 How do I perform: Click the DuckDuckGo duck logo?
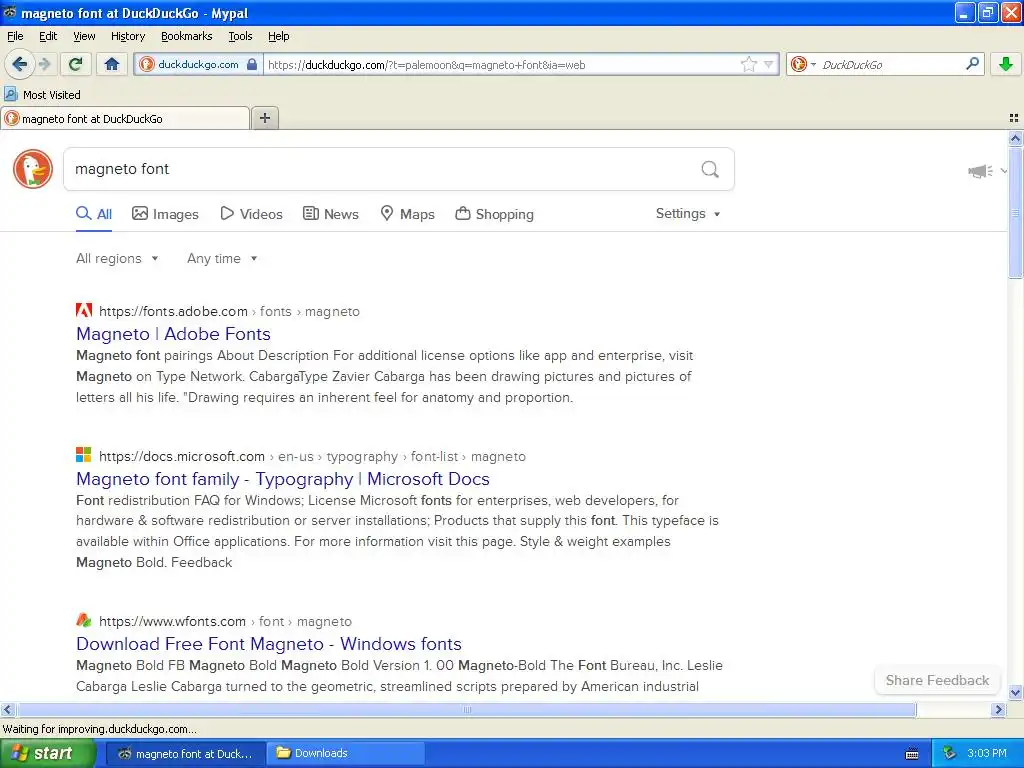pos(33,169)
